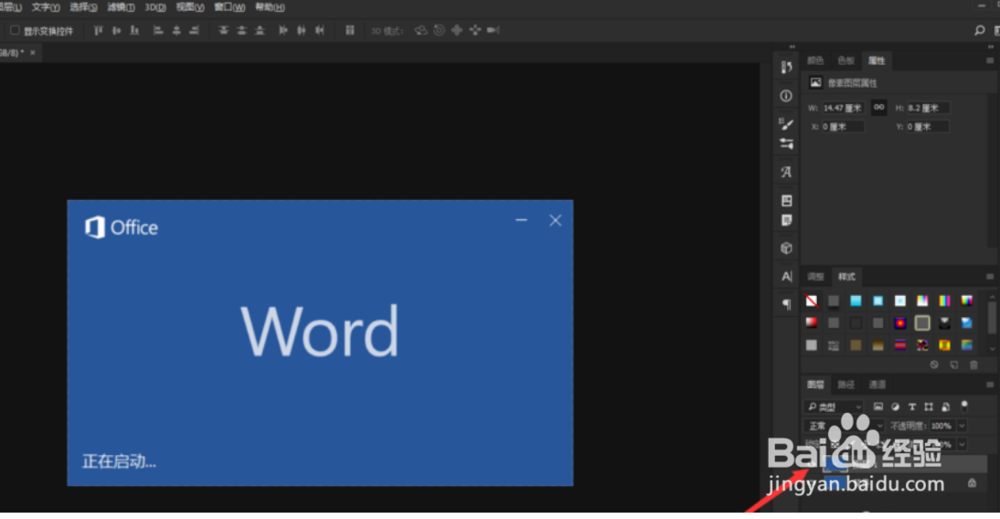Open the 文字(Y) menu
1000x519 pixels.
(45, 7)
